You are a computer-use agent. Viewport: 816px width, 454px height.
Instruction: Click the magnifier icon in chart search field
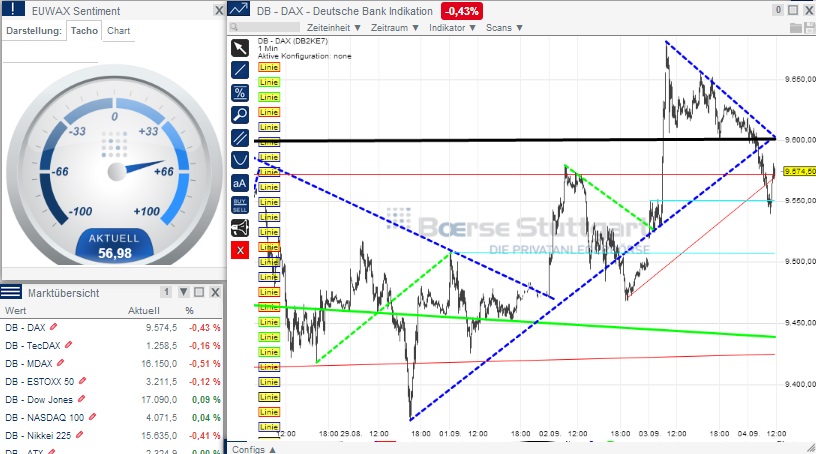(x=234, y=27)
